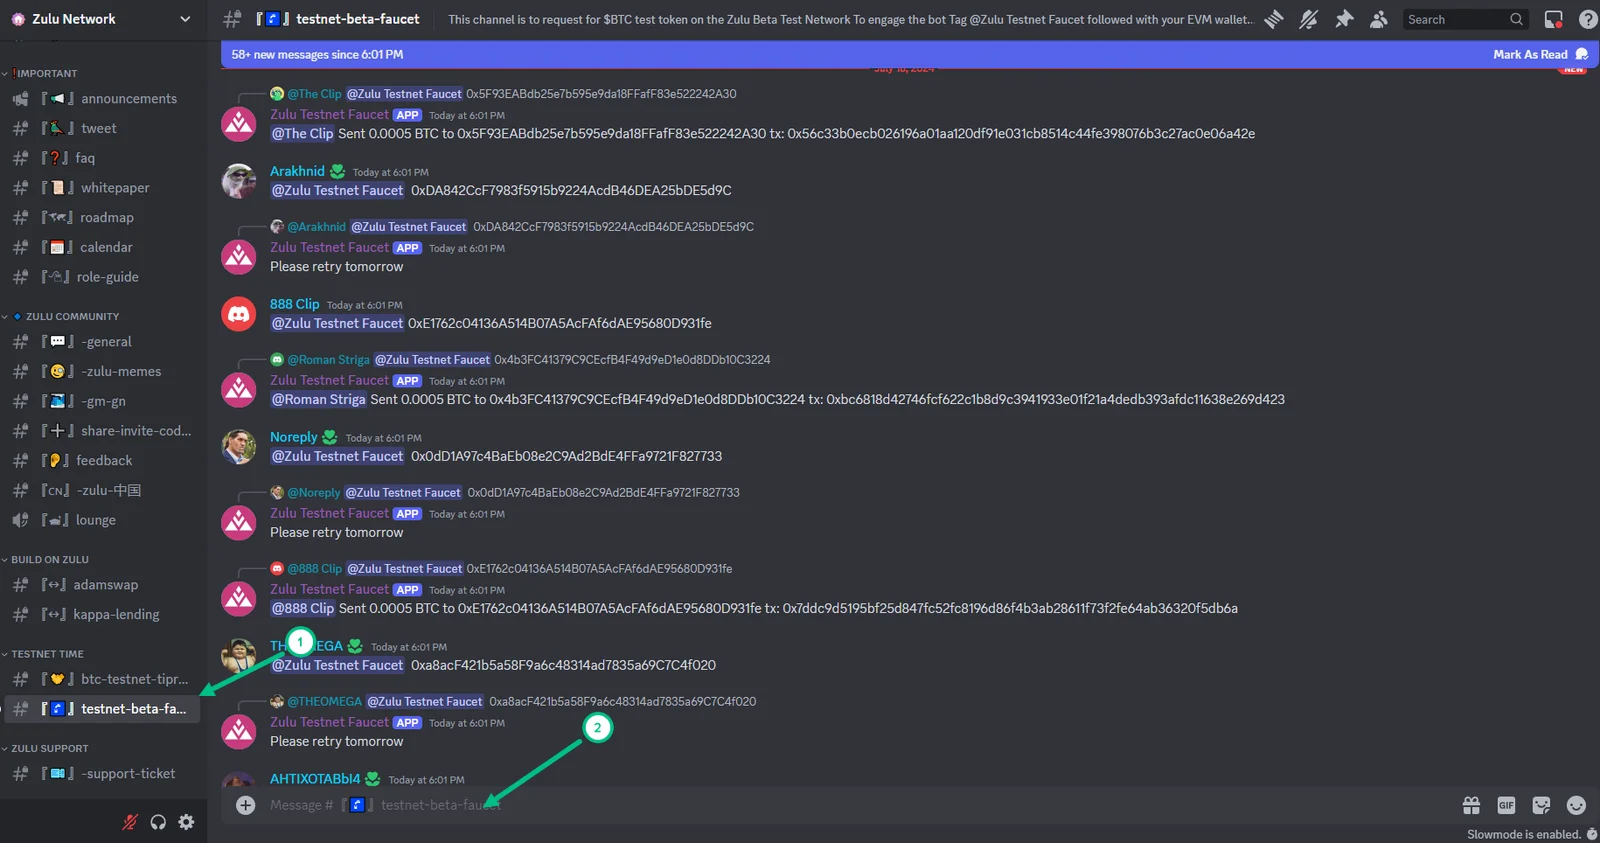Open the kappa-lending channel
The height and width of the screenshot is (843, 1600).
[x=104, y=614]
